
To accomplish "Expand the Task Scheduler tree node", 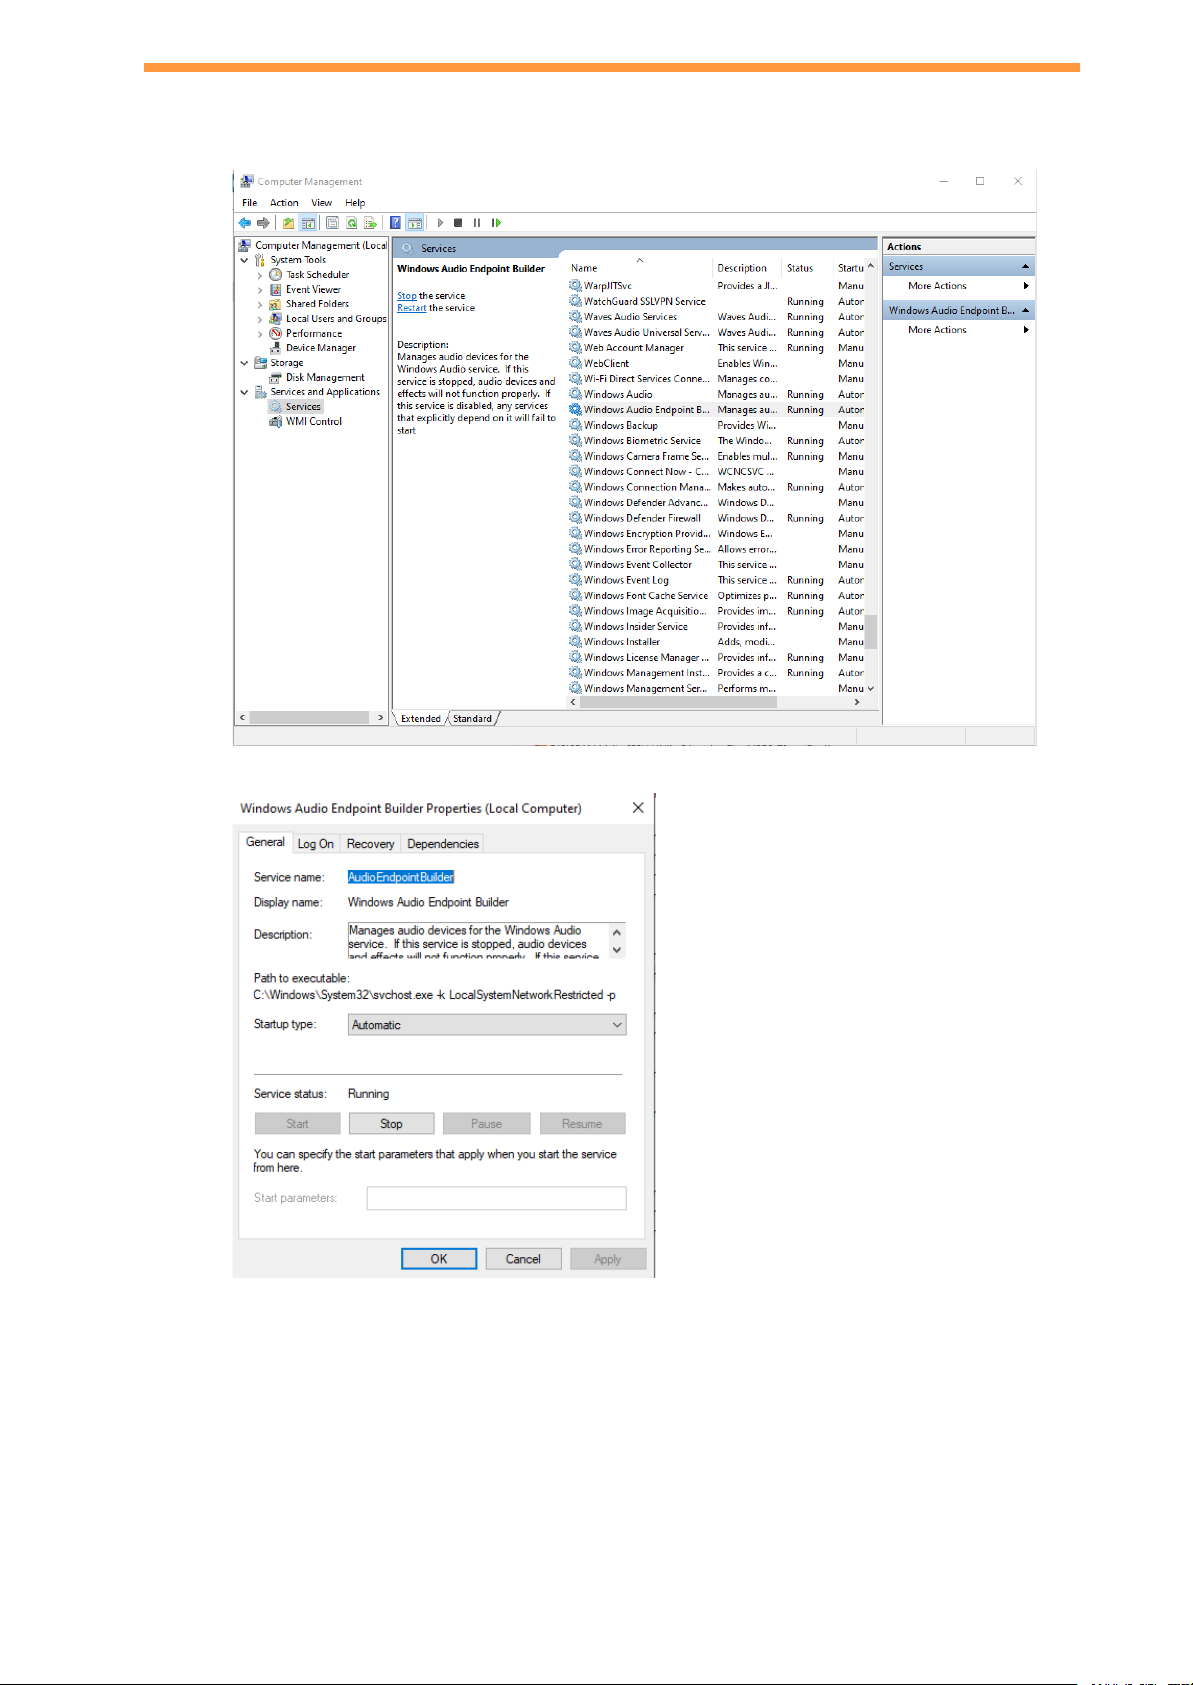I will pyautogui.click(x=260, y=275).
